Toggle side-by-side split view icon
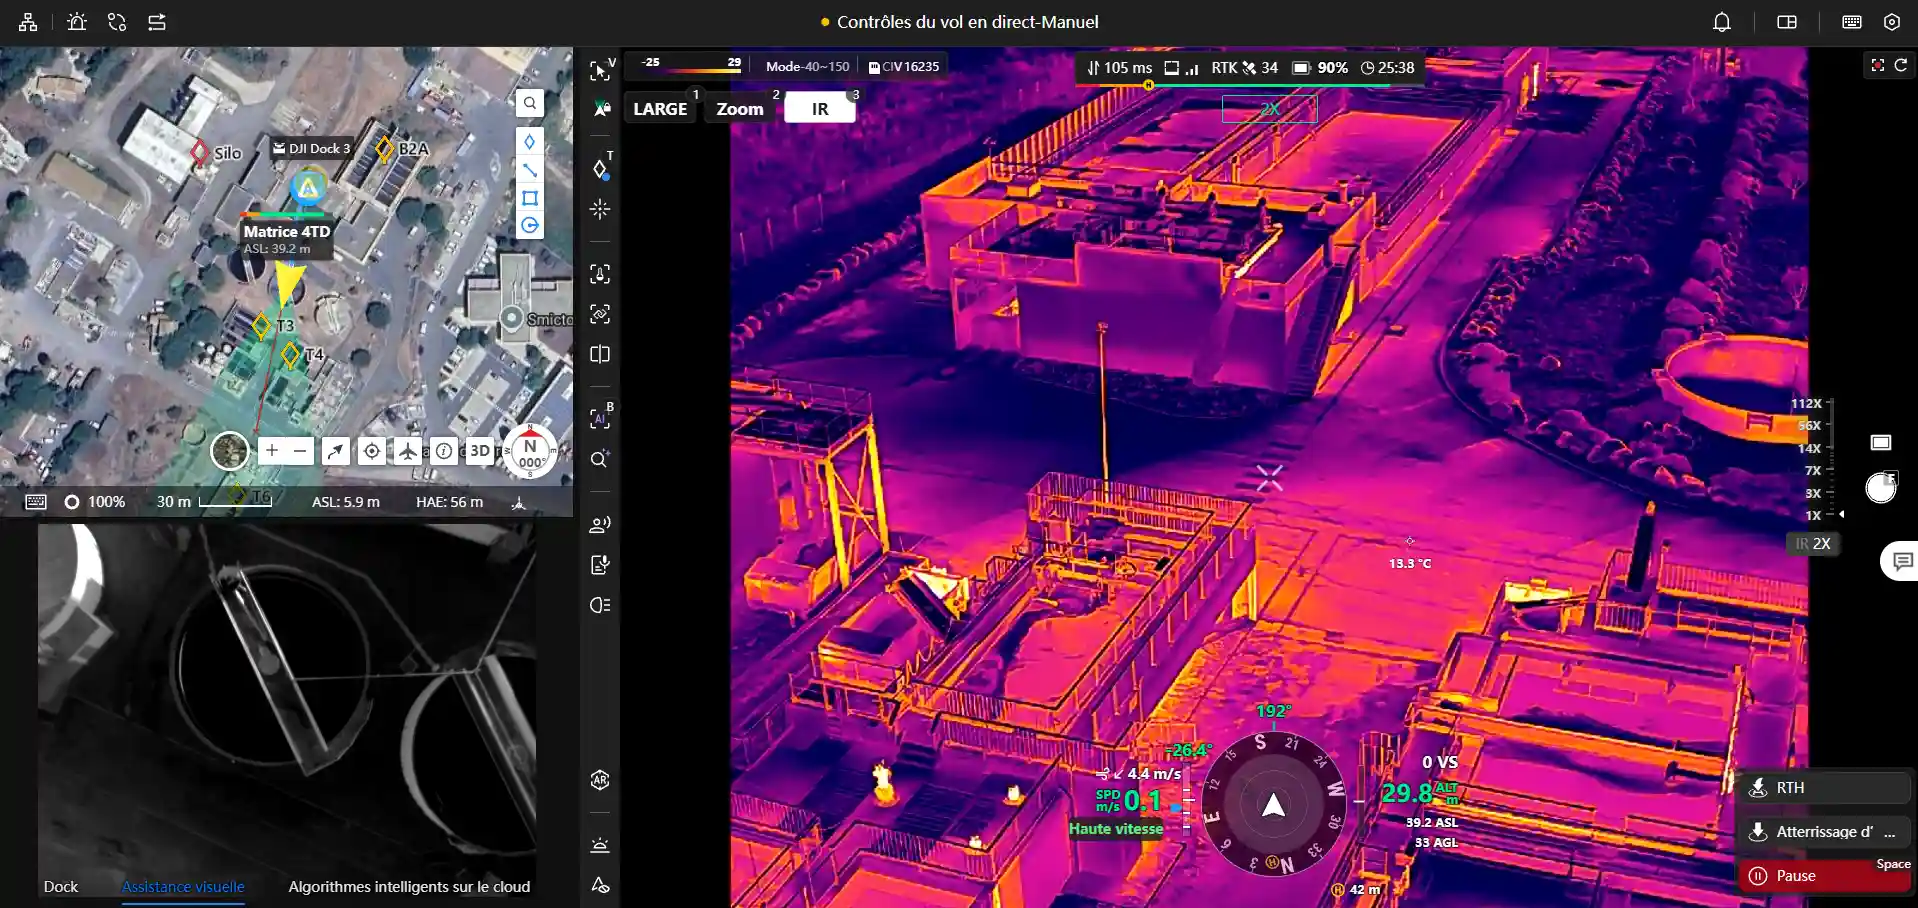1918x908 pixels. (x=600, y=354)
